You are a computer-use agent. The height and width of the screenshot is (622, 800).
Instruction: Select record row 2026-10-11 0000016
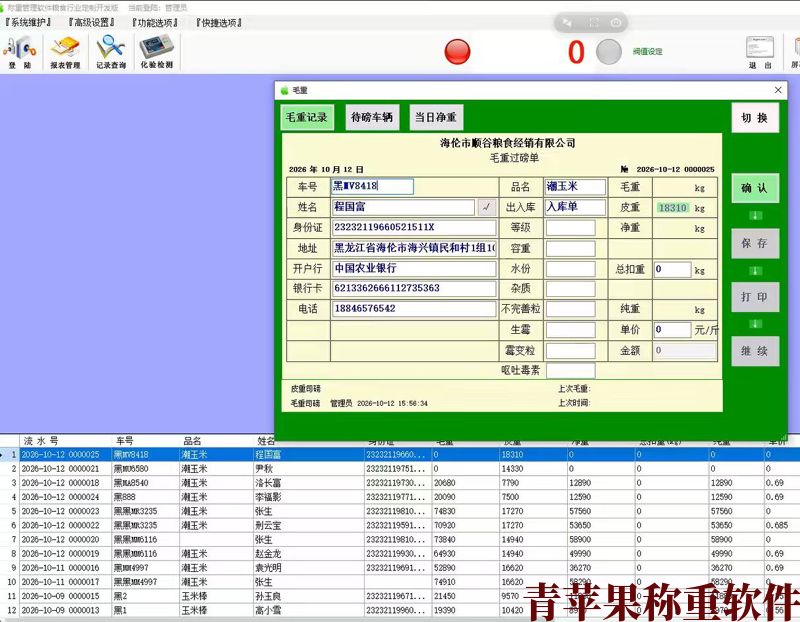(400, 568)
